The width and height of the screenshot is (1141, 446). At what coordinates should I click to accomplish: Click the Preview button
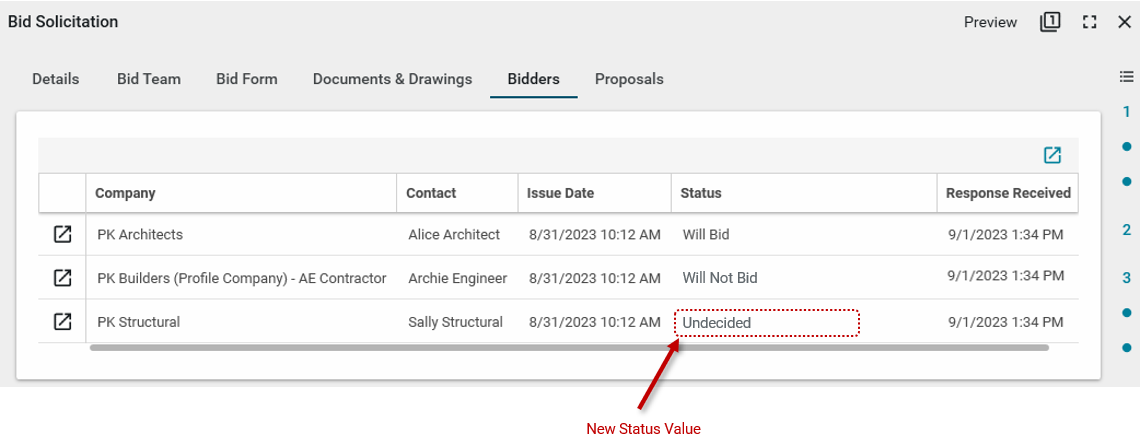click(x=990, y=22)
